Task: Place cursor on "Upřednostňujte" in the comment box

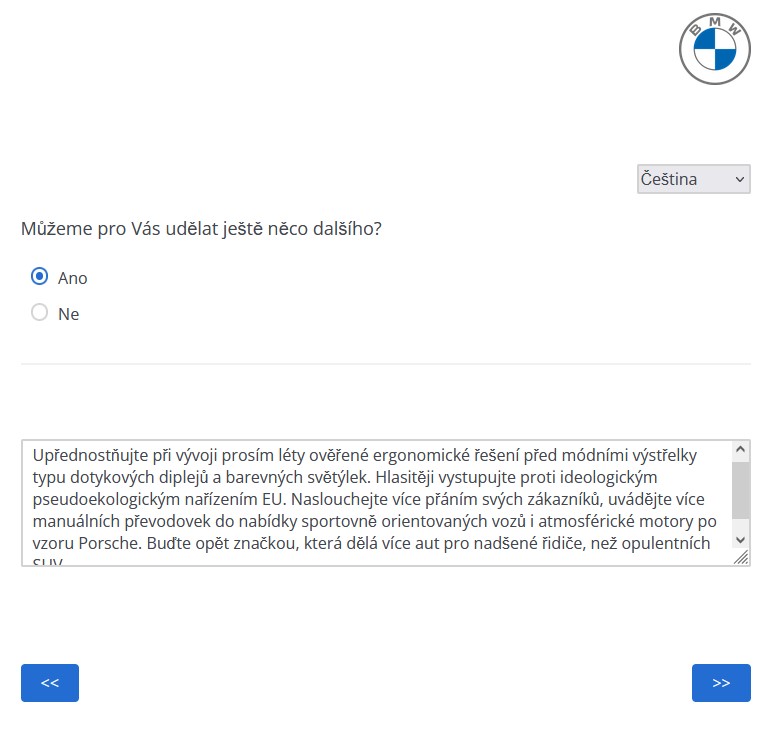Action: (84, 454)
